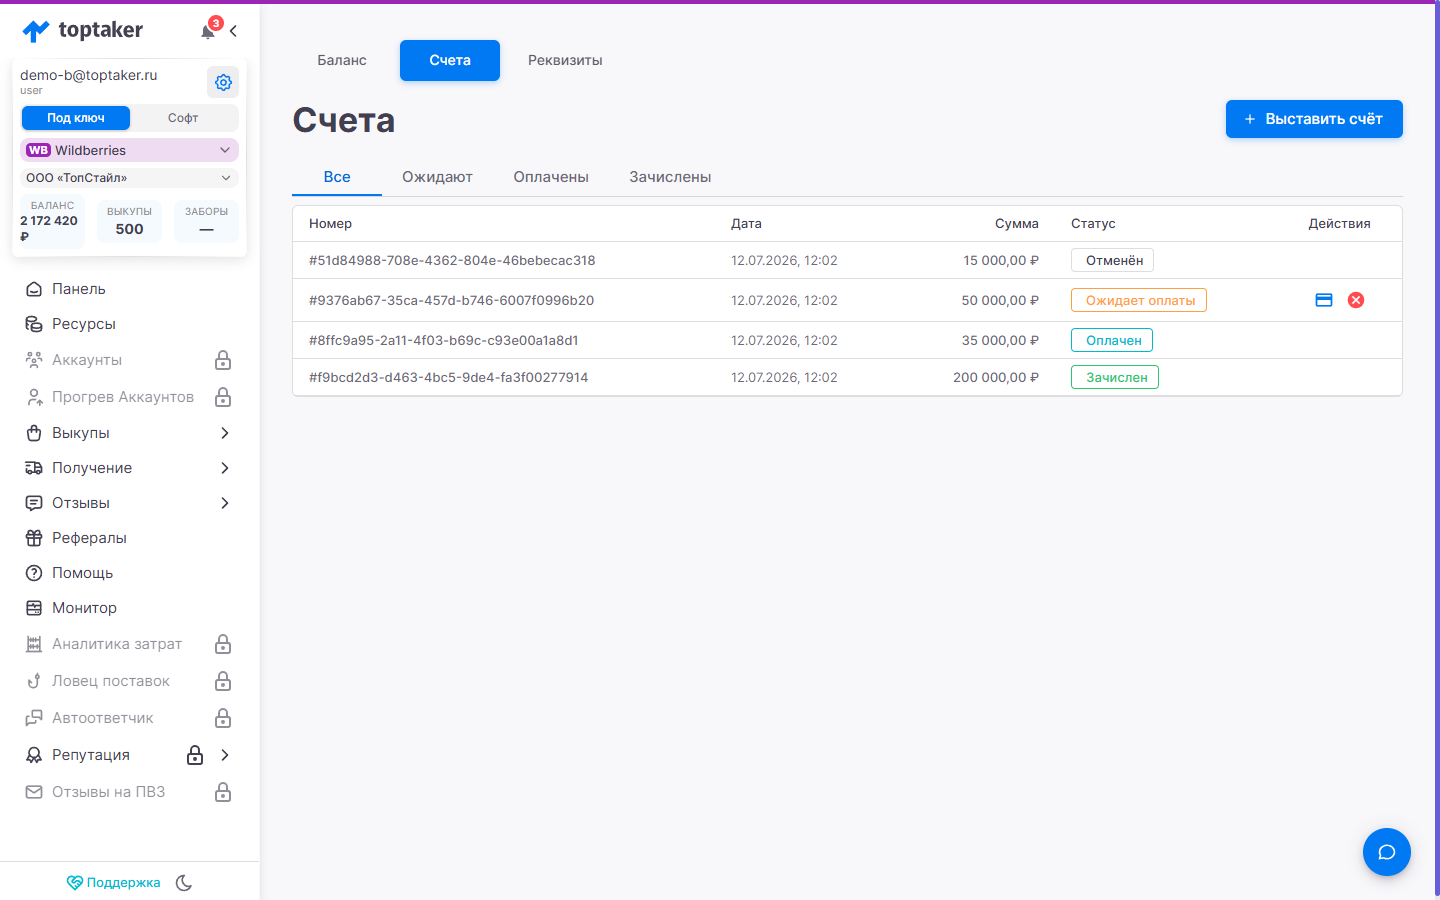Click the lock beside Автоответчик
The width and height of the screenshot is (1440, 900).
(x=223, y=718)
